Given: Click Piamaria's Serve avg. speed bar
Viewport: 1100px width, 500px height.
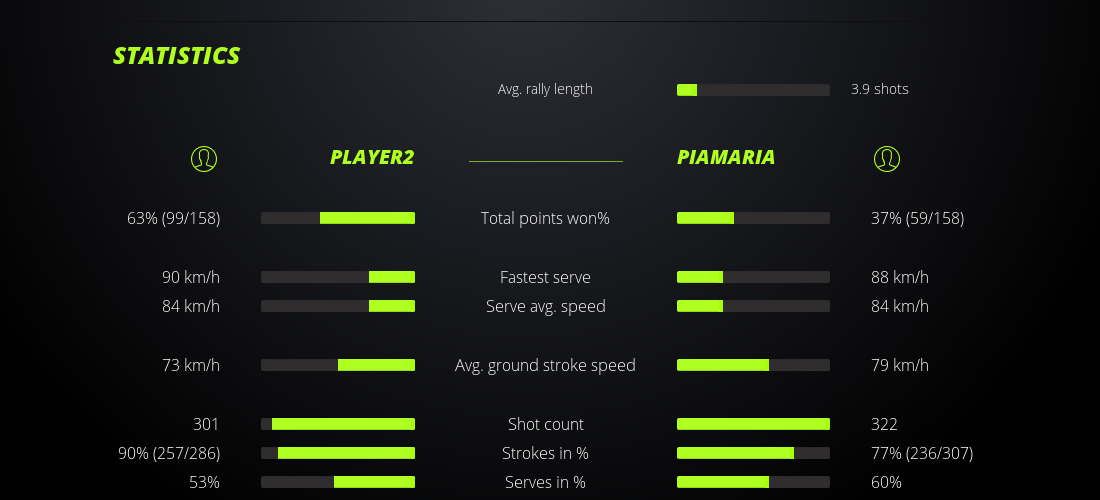Looking at the screenshot, I should [753, 306].
